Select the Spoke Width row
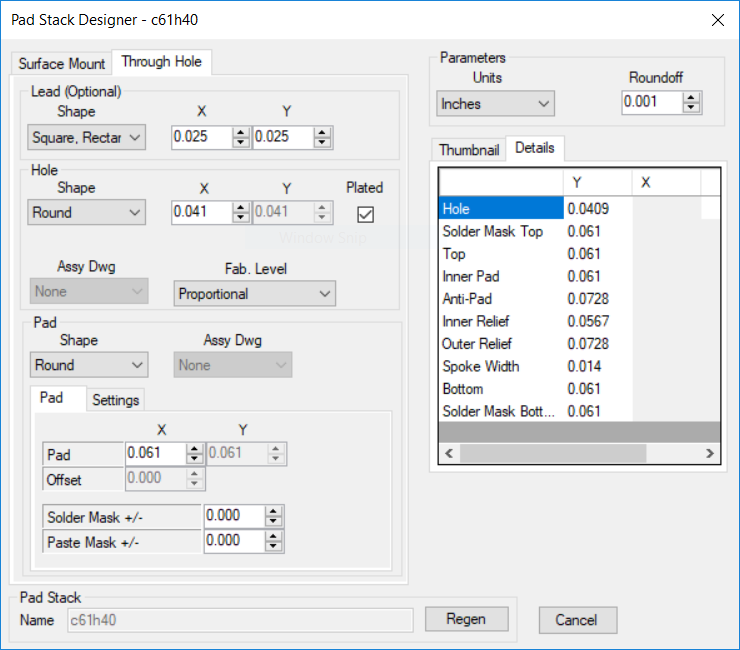 click(501, 366)
